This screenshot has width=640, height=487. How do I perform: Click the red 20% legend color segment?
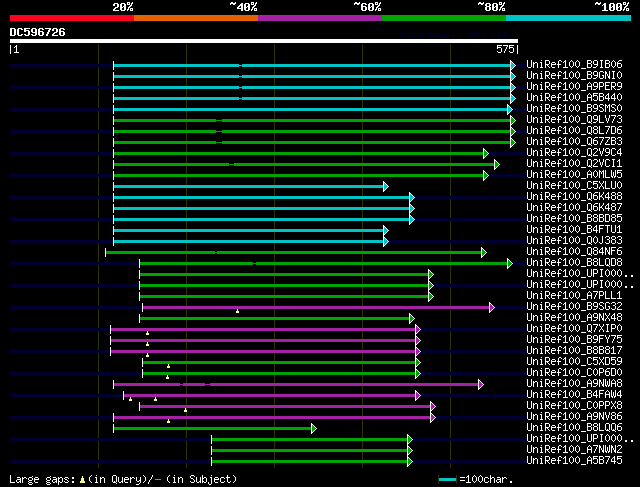(72, 18)
